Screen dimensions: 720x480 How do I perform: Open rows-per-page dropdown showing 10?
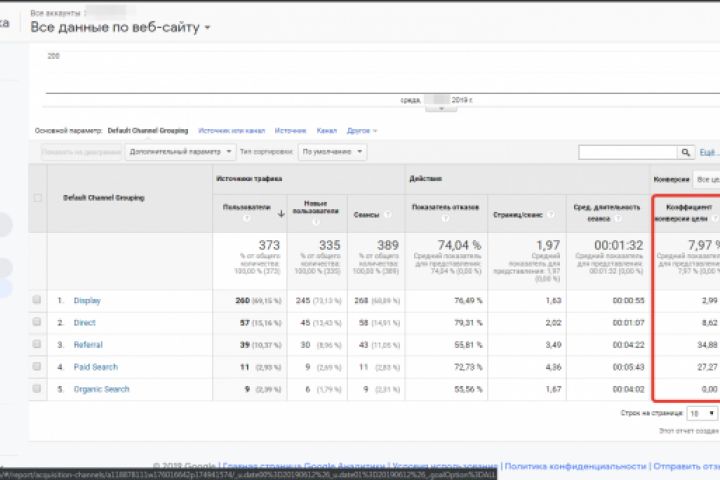click(x=702, y=413)
